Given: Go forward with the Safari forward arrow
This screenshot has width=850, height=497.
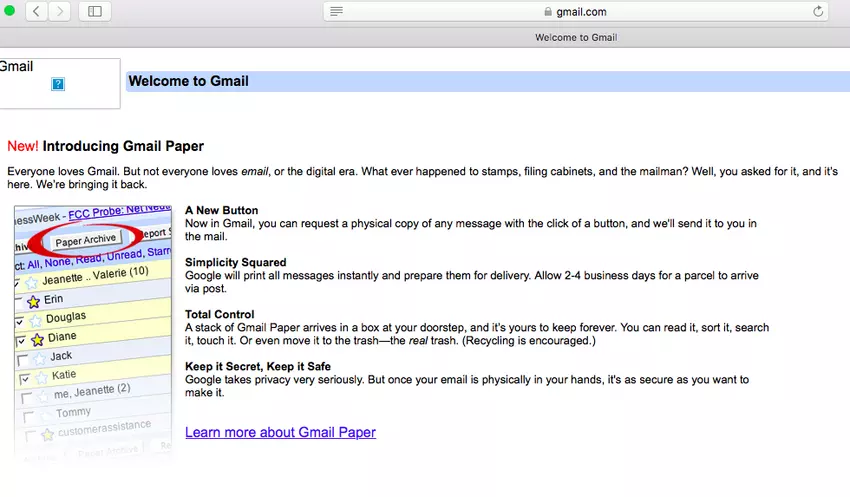Looking at the screenshot, I should click(x=60, y=11).
